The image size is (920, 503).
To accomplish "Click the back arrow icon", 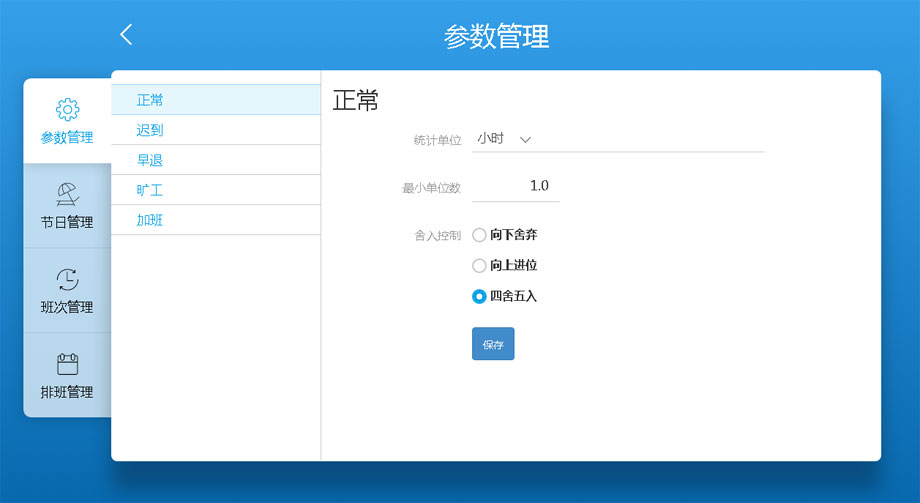I will tap(126, 35).
